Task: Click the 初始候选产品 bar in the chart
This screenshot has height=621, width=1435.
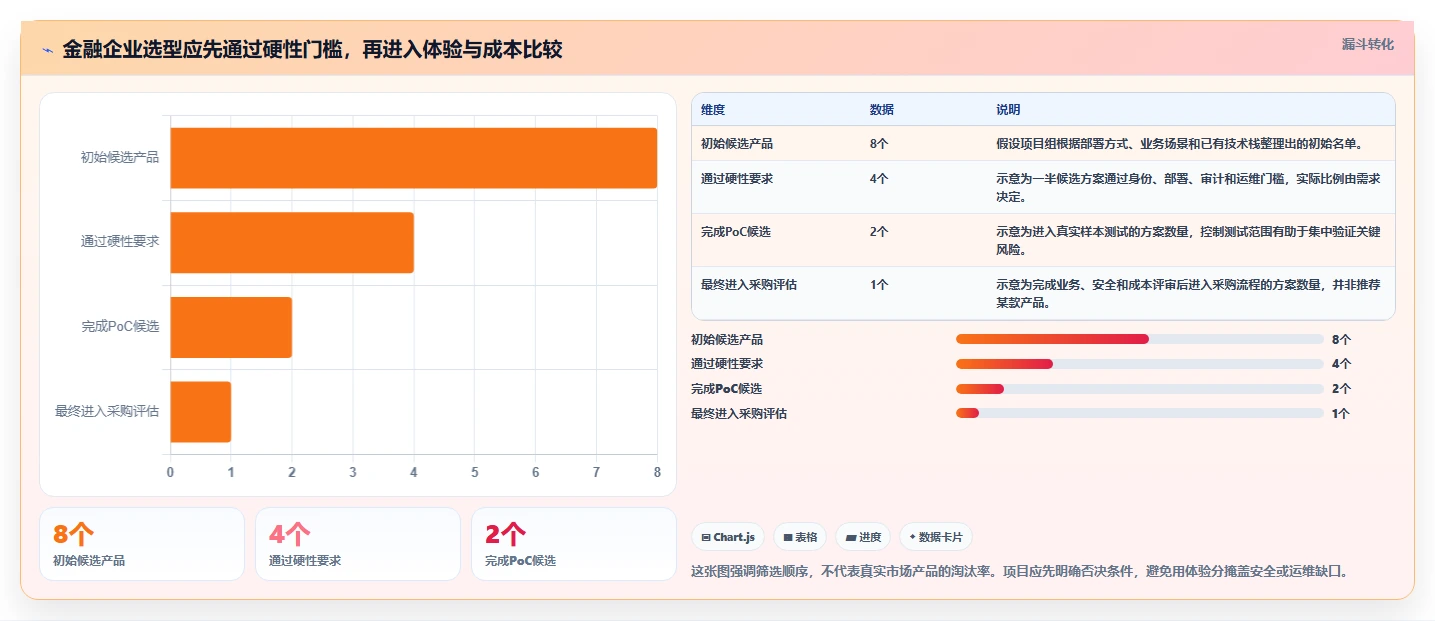Action: pos(413,158)
